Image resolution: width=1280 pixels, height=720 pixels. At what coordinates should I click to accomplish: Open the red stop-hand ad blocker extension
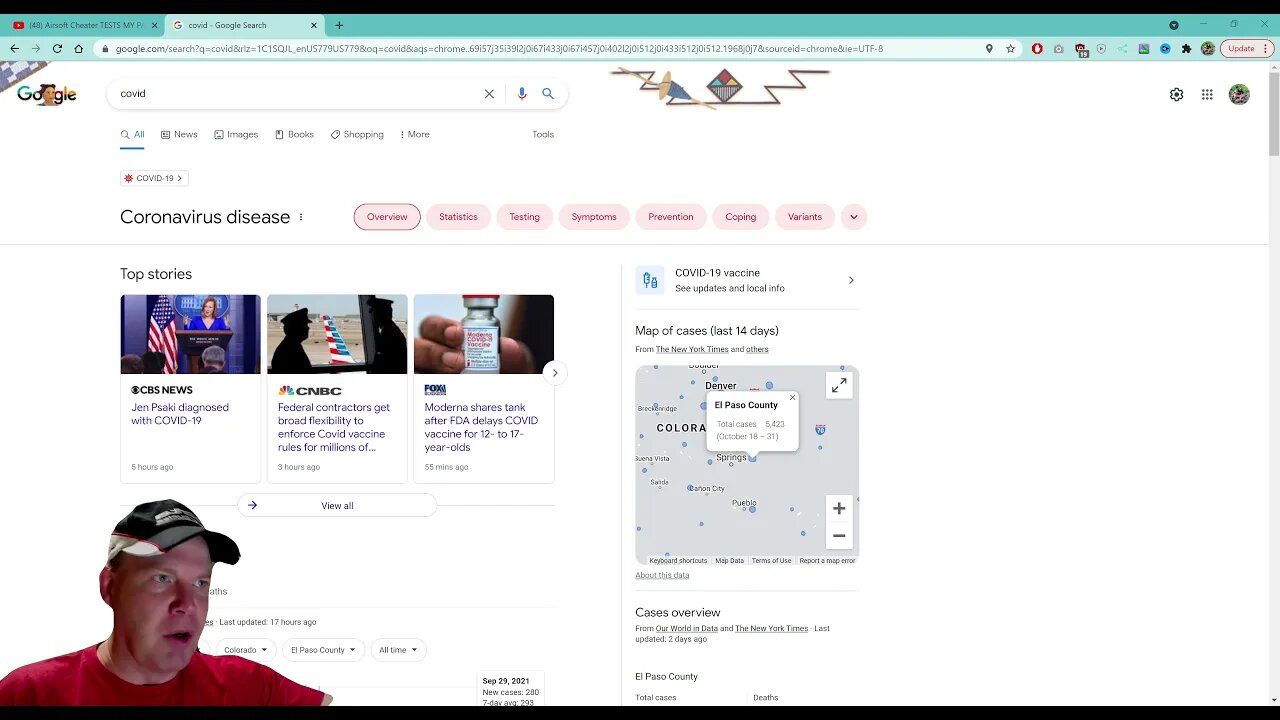click(1037, 48)
